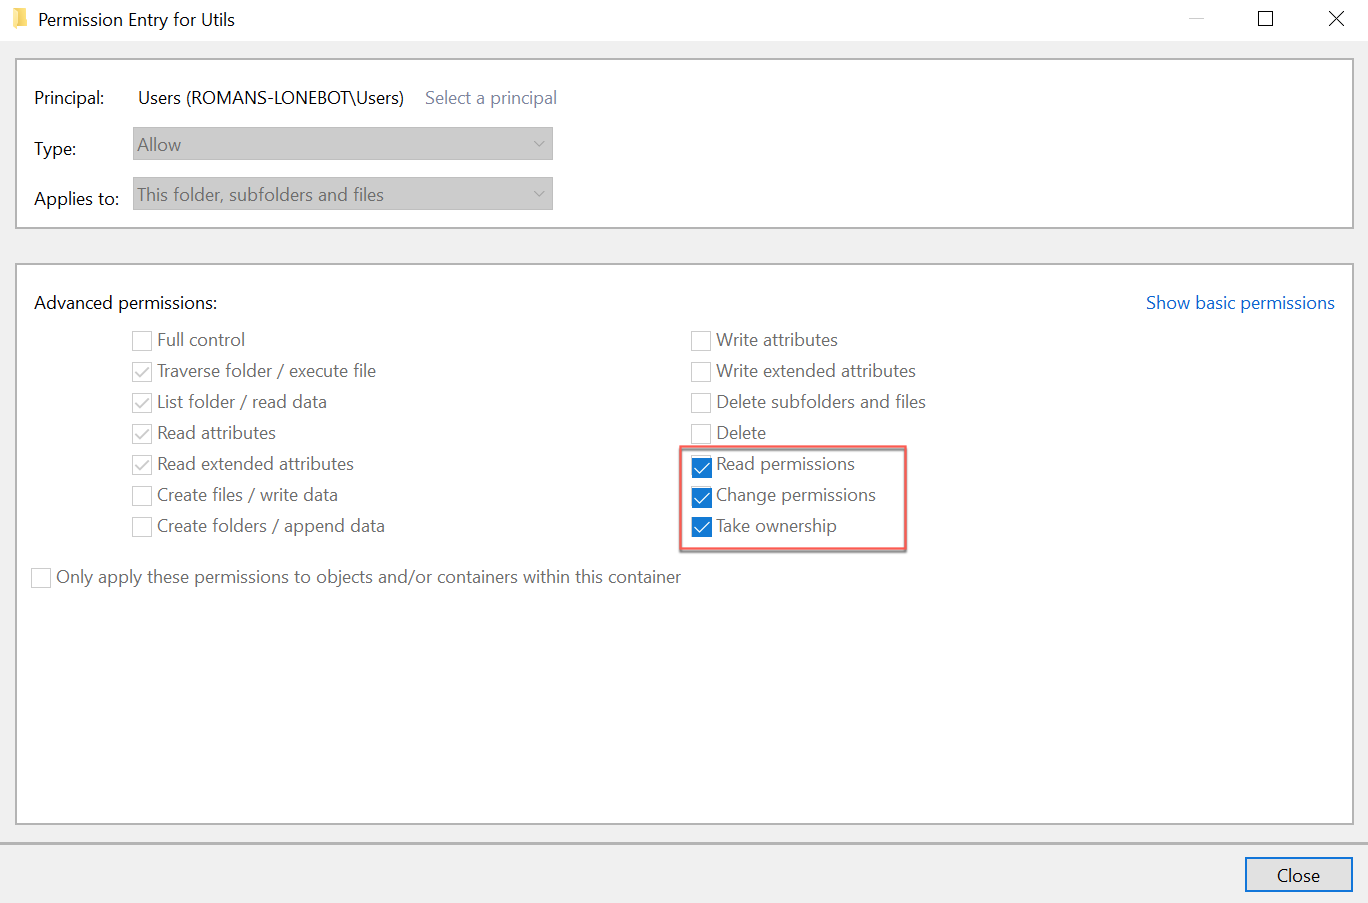Check Create folders / append data
Viewport: 1368px width, 903px height.
(142, 527)
